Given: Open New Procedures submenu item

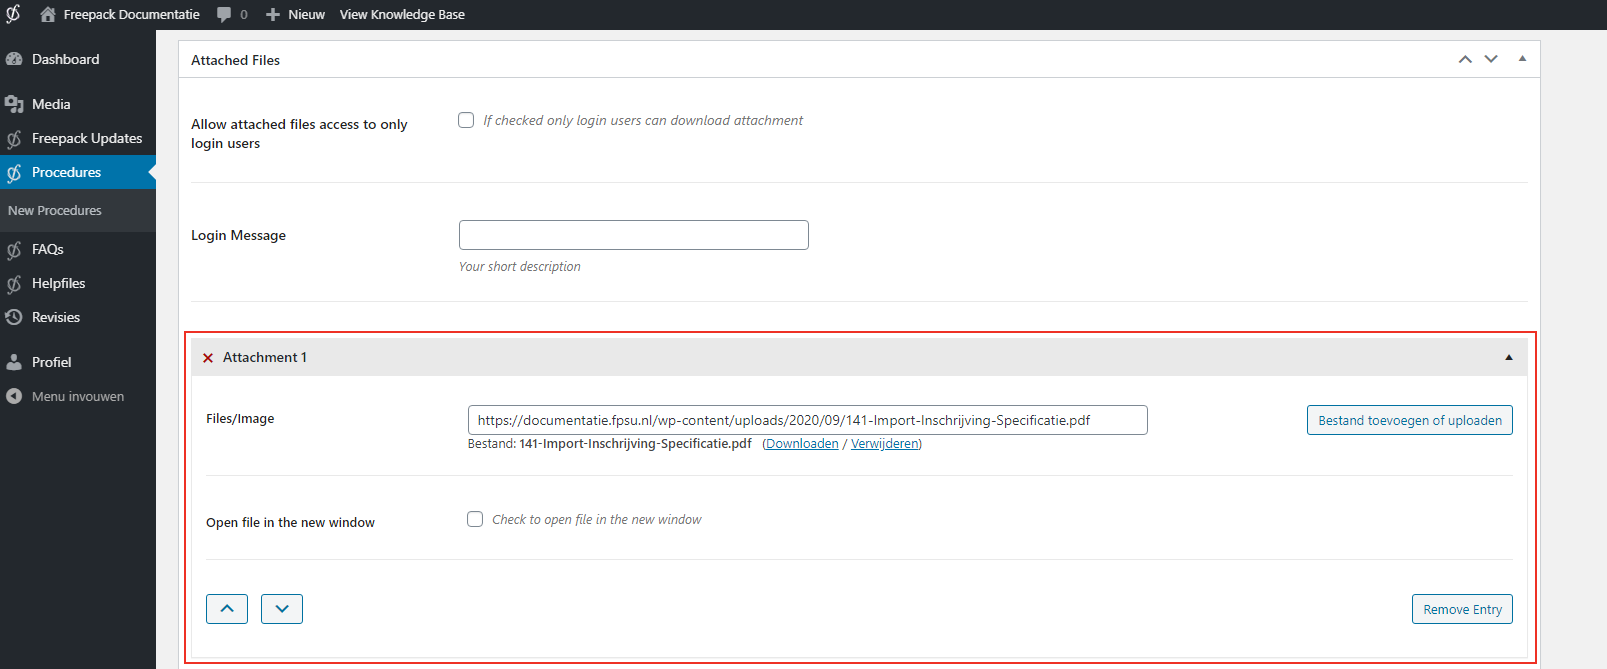Looking at the screenshot, I should pos(55,211).
